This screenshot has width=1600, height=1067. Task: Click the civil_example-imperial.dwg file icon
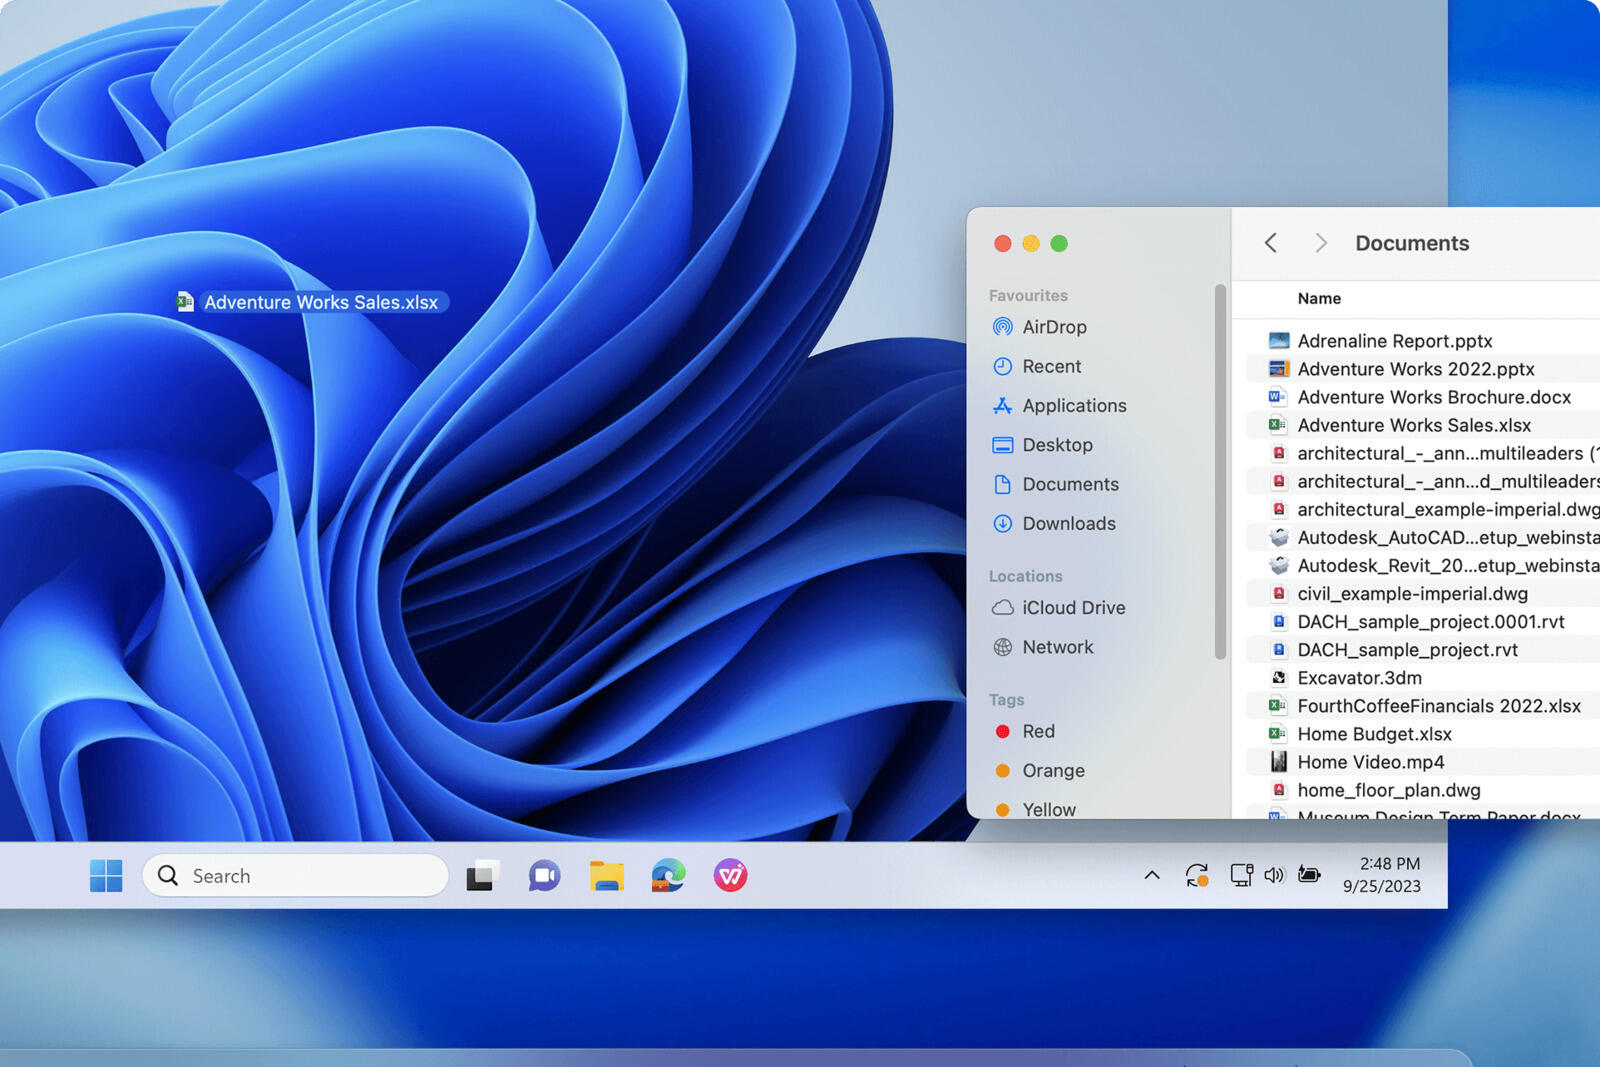1278,594
